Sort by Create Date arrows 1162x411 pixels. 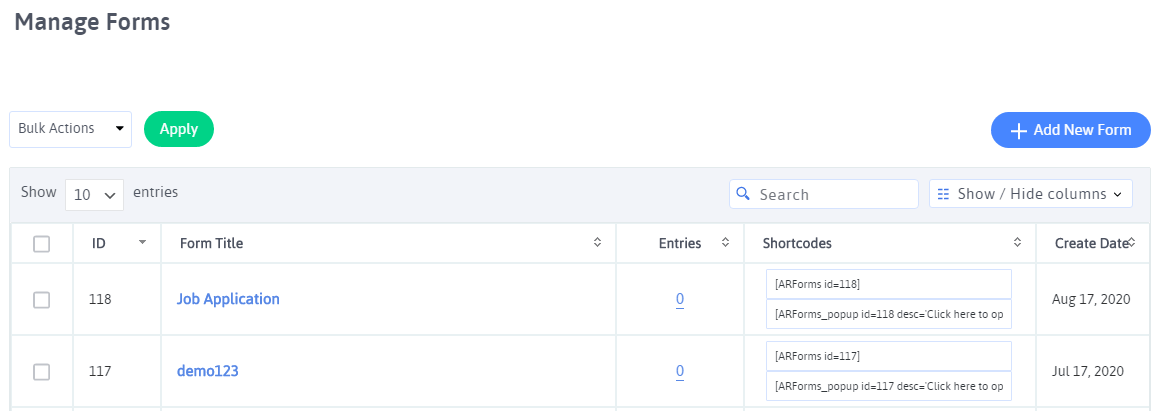1132,242
